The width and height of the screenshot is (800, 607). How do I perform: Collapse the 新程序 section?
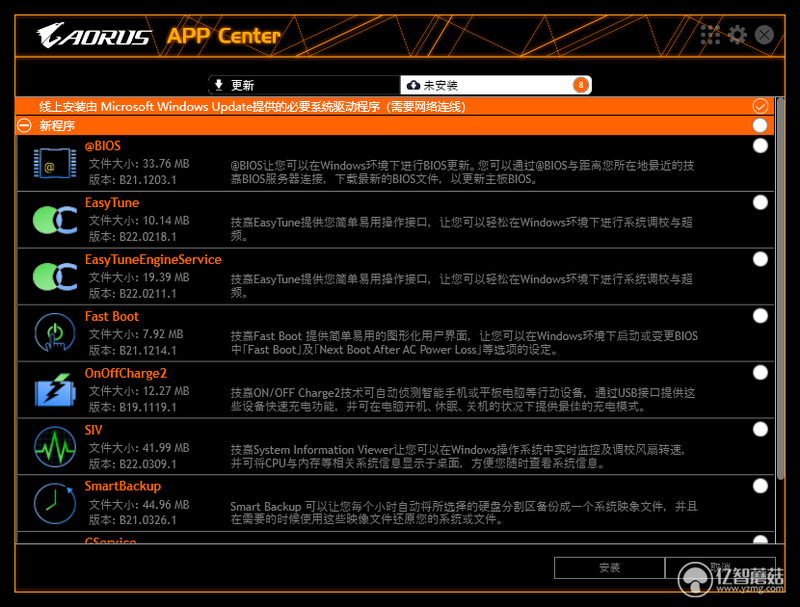(x=24, y=125)
